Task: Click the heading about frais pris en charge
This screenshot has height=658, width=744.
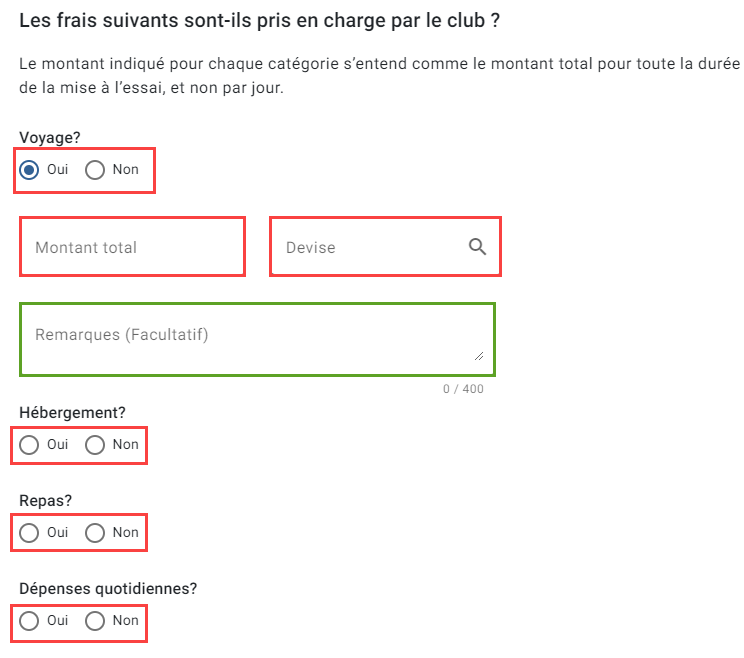Action: [x=260, y=21]
